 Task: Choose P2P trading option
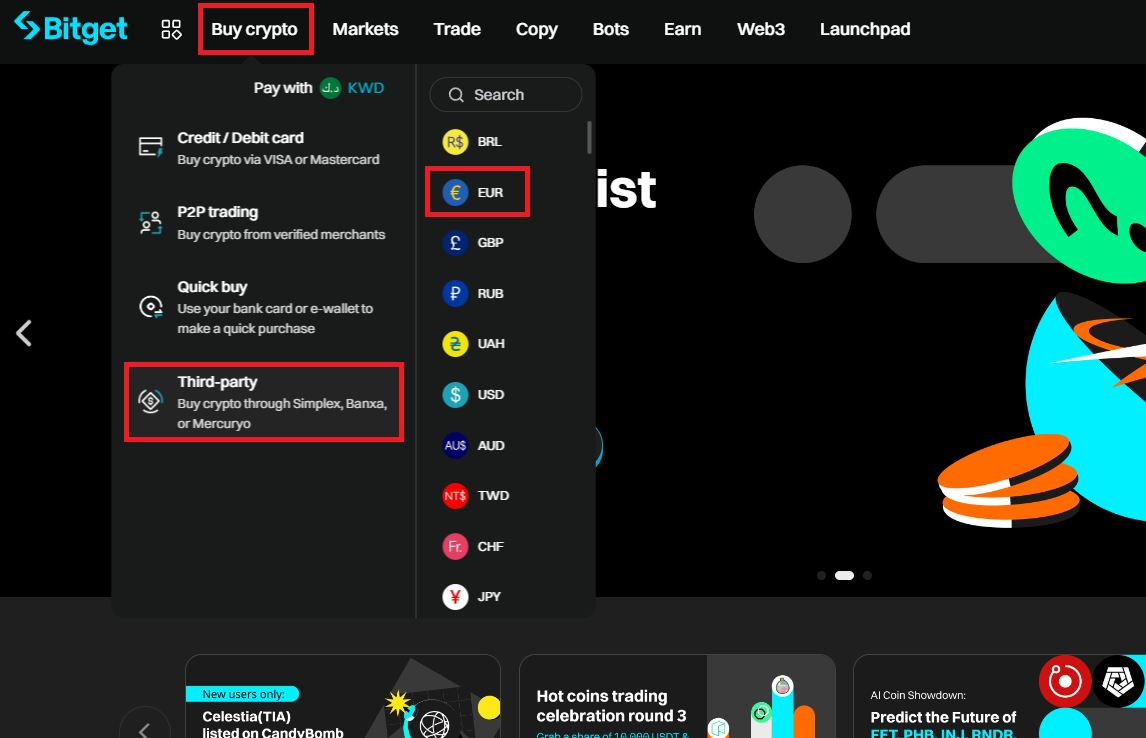tap(264, 223)
